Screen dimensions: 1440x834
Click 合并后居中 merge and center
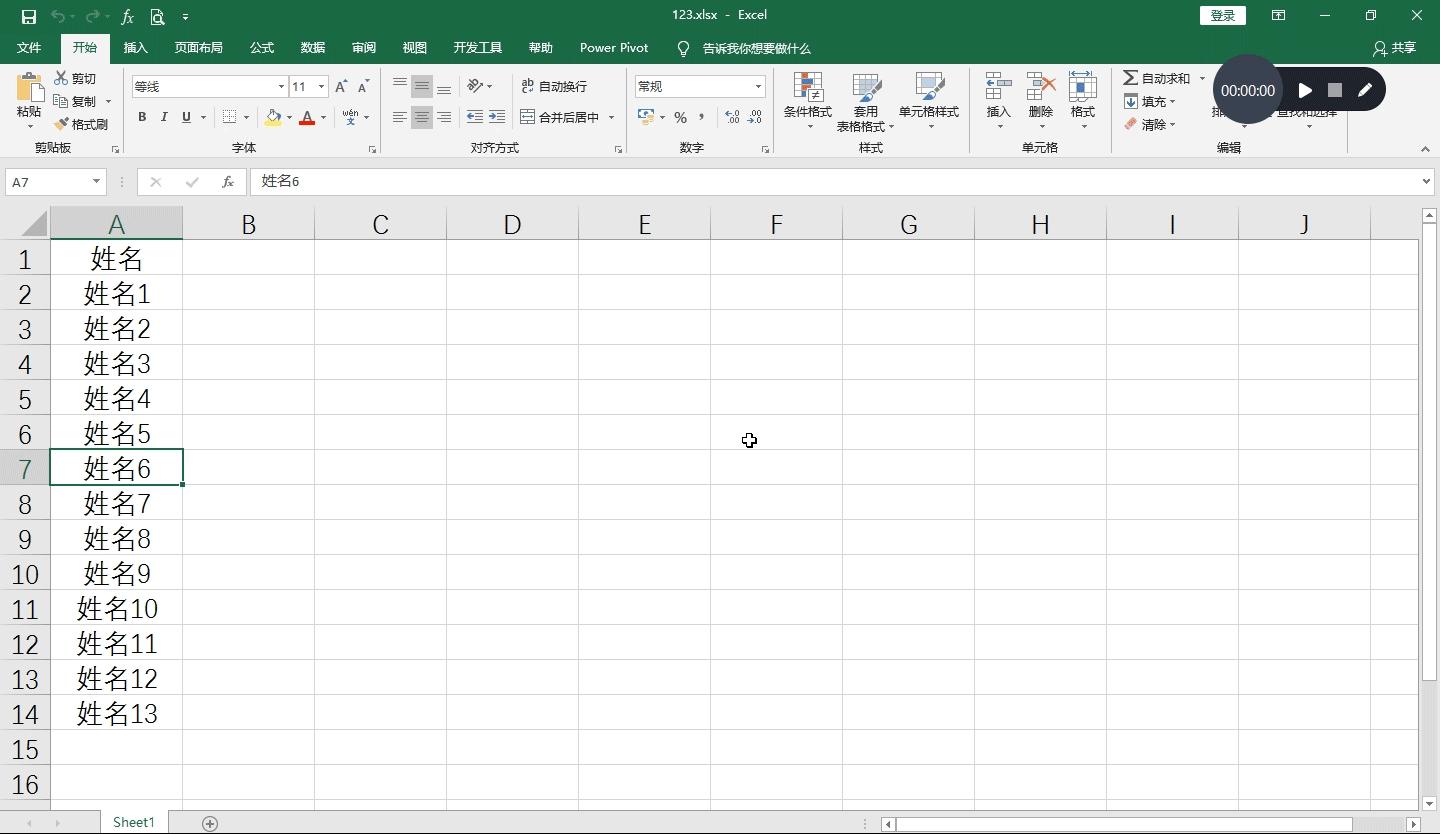(560, 117)
